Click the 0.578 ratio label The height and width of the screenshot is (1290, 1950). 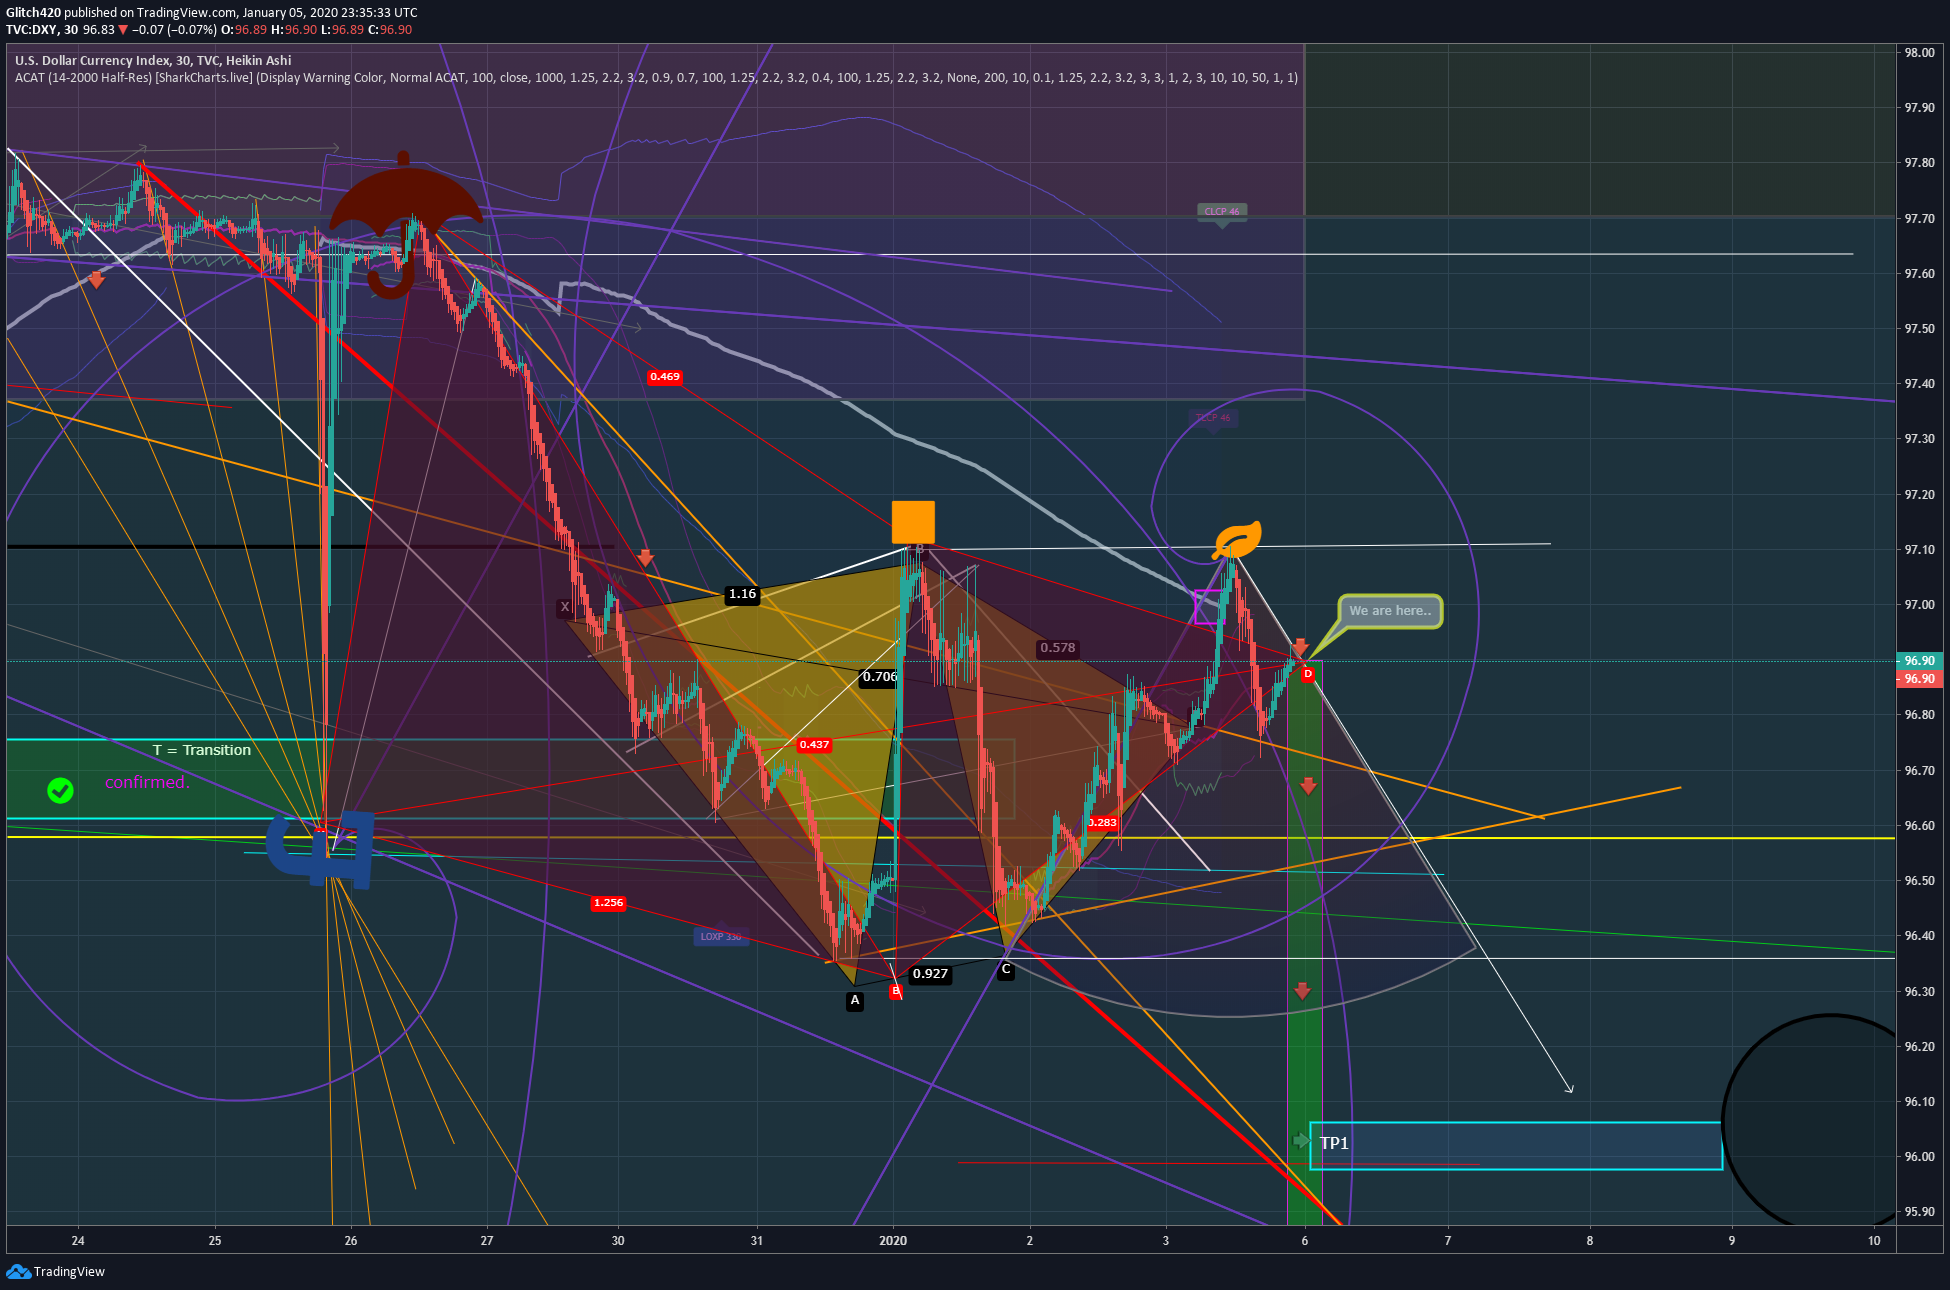point(1058,648)
